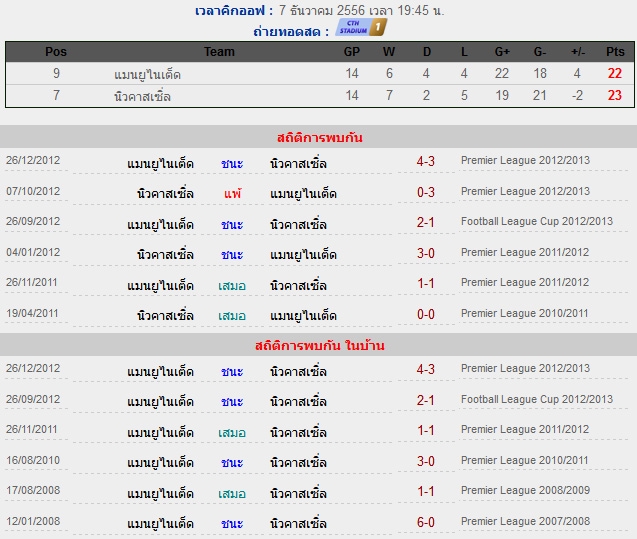This screenshot has height=539, width=637.
Task: Click the 'เวลาคิกออฟ :' label
Action: [234, 11]
